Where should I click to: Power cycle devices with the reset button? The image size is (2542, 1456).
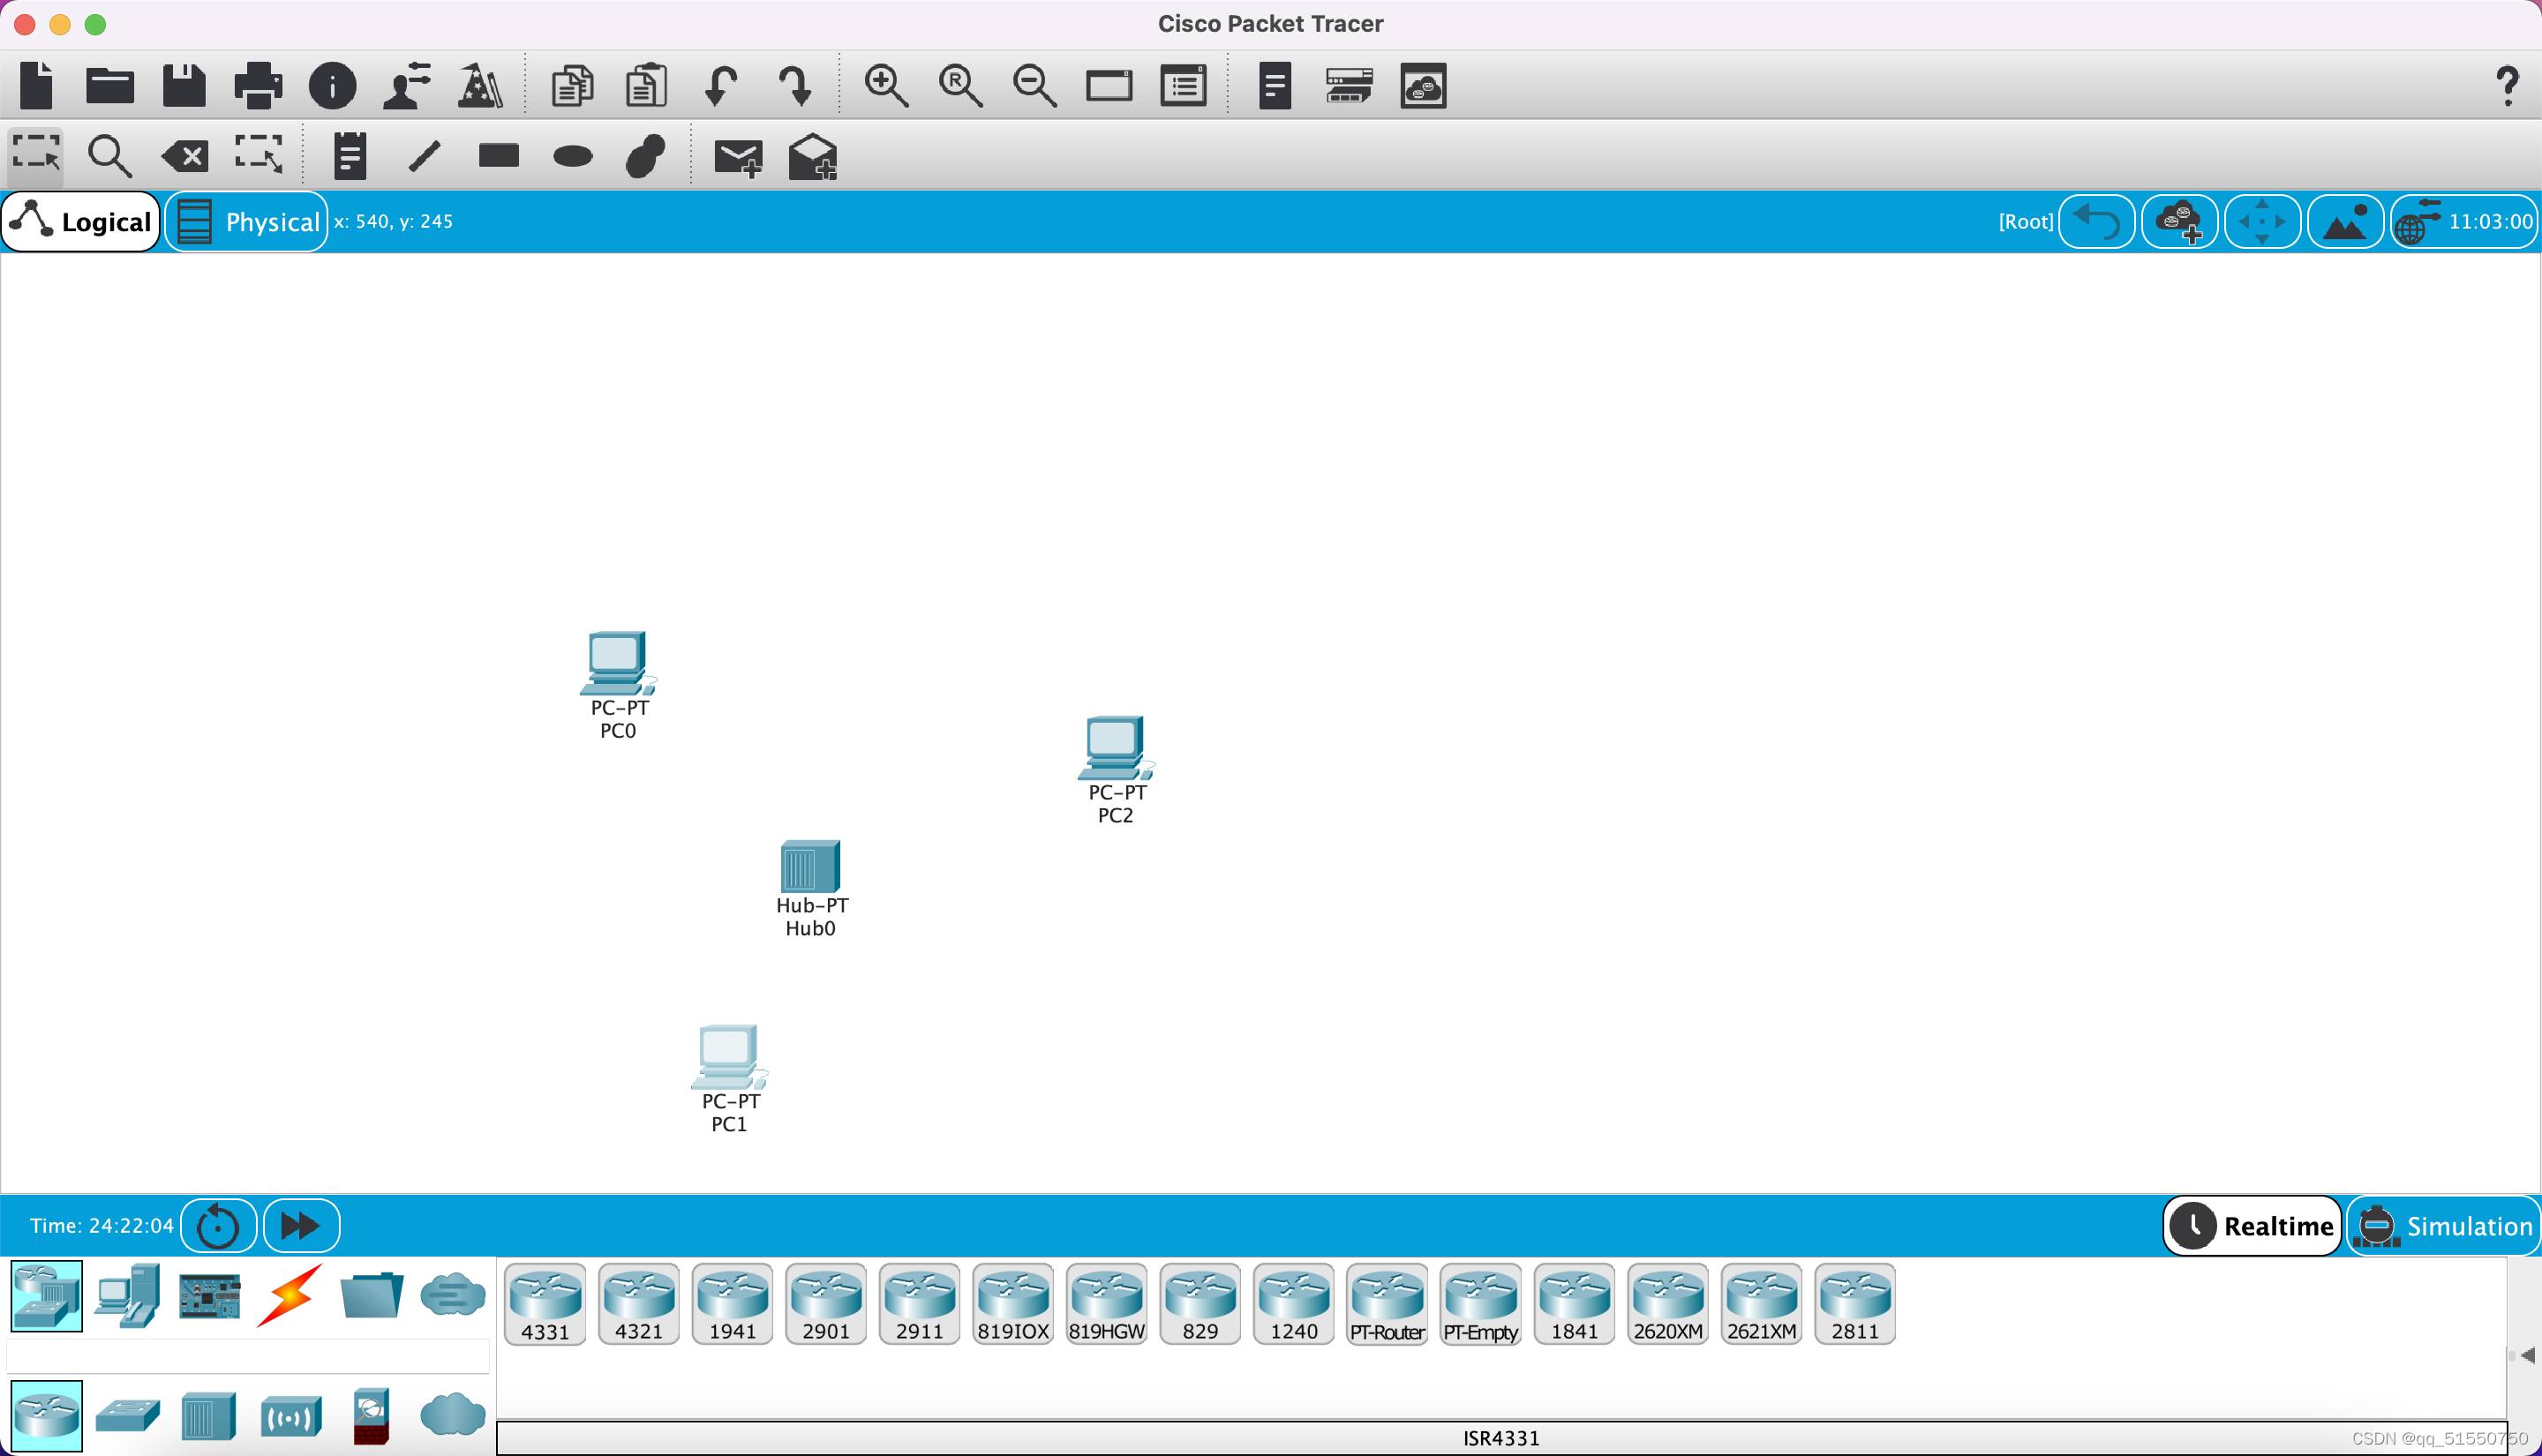click(x=218, y=1225)
